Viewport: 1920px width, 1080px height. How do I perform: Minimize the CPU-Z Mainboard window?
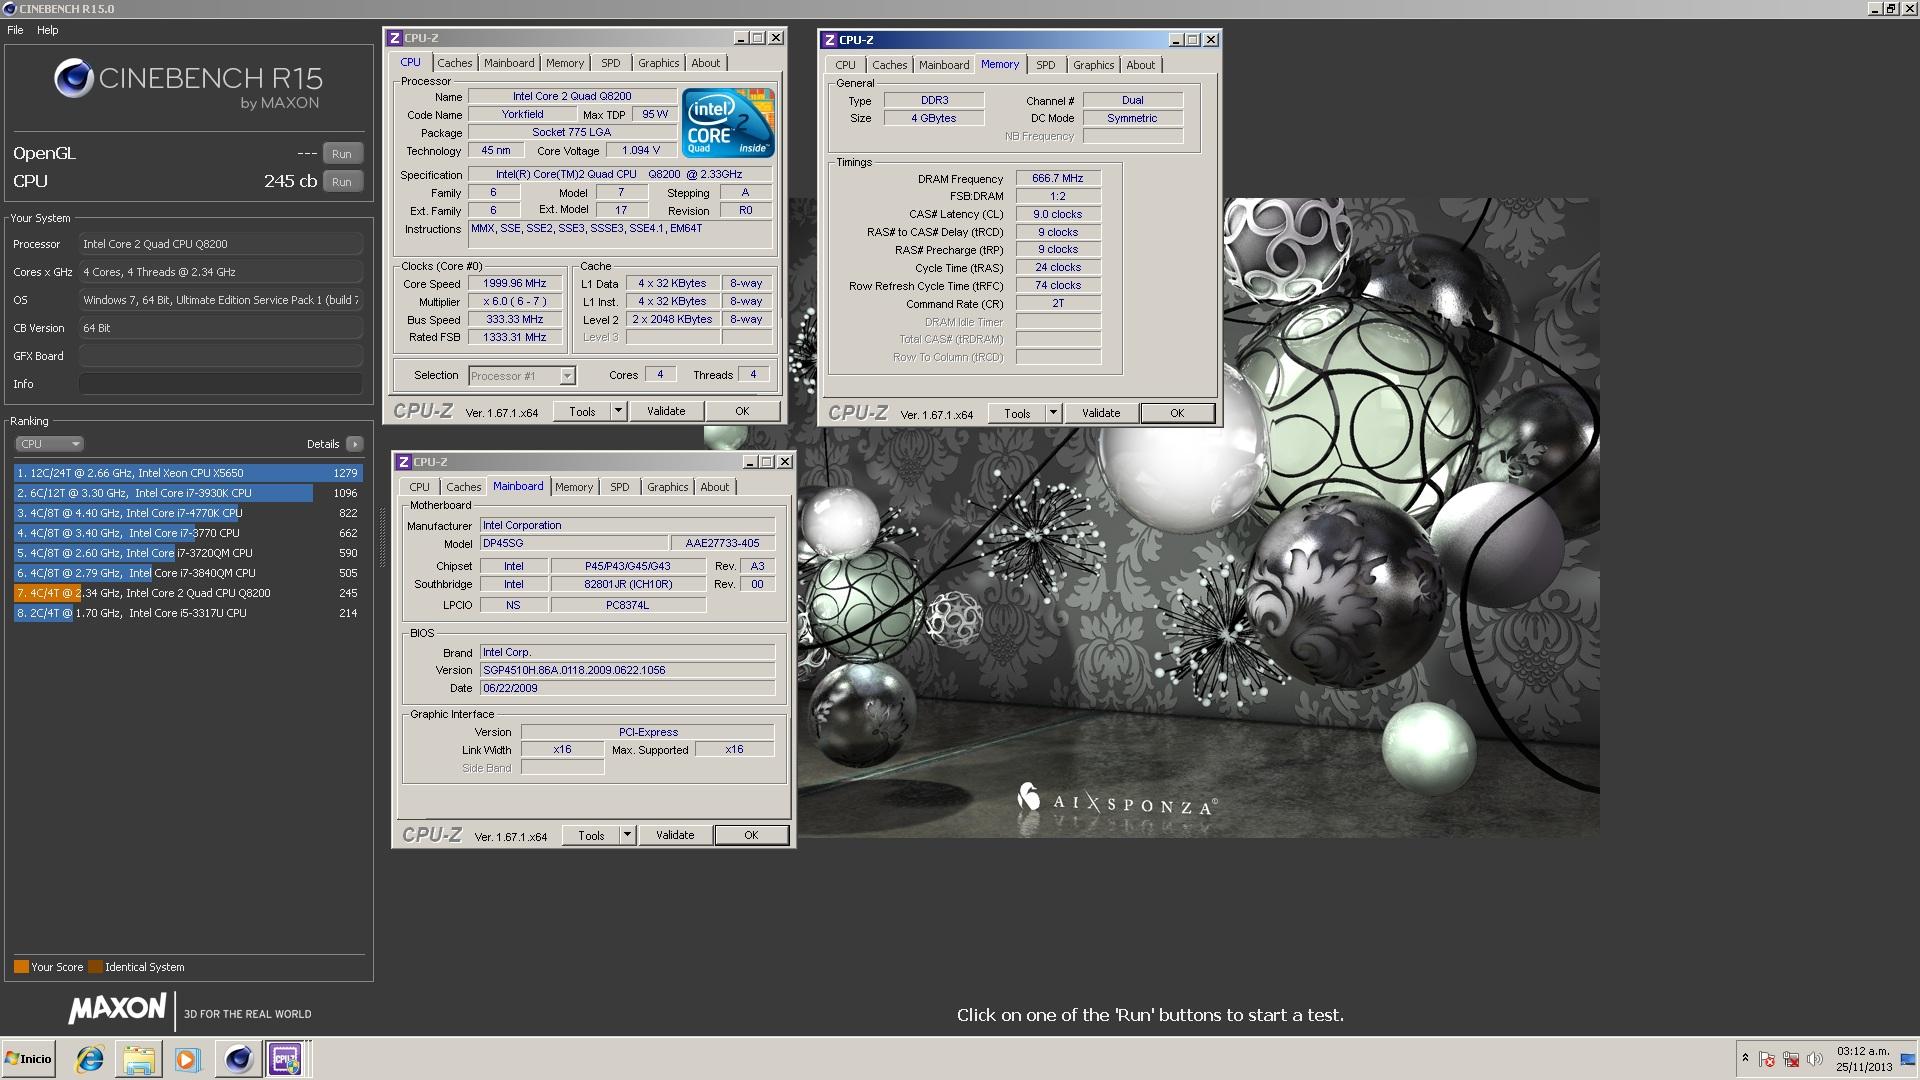point(749,462)
